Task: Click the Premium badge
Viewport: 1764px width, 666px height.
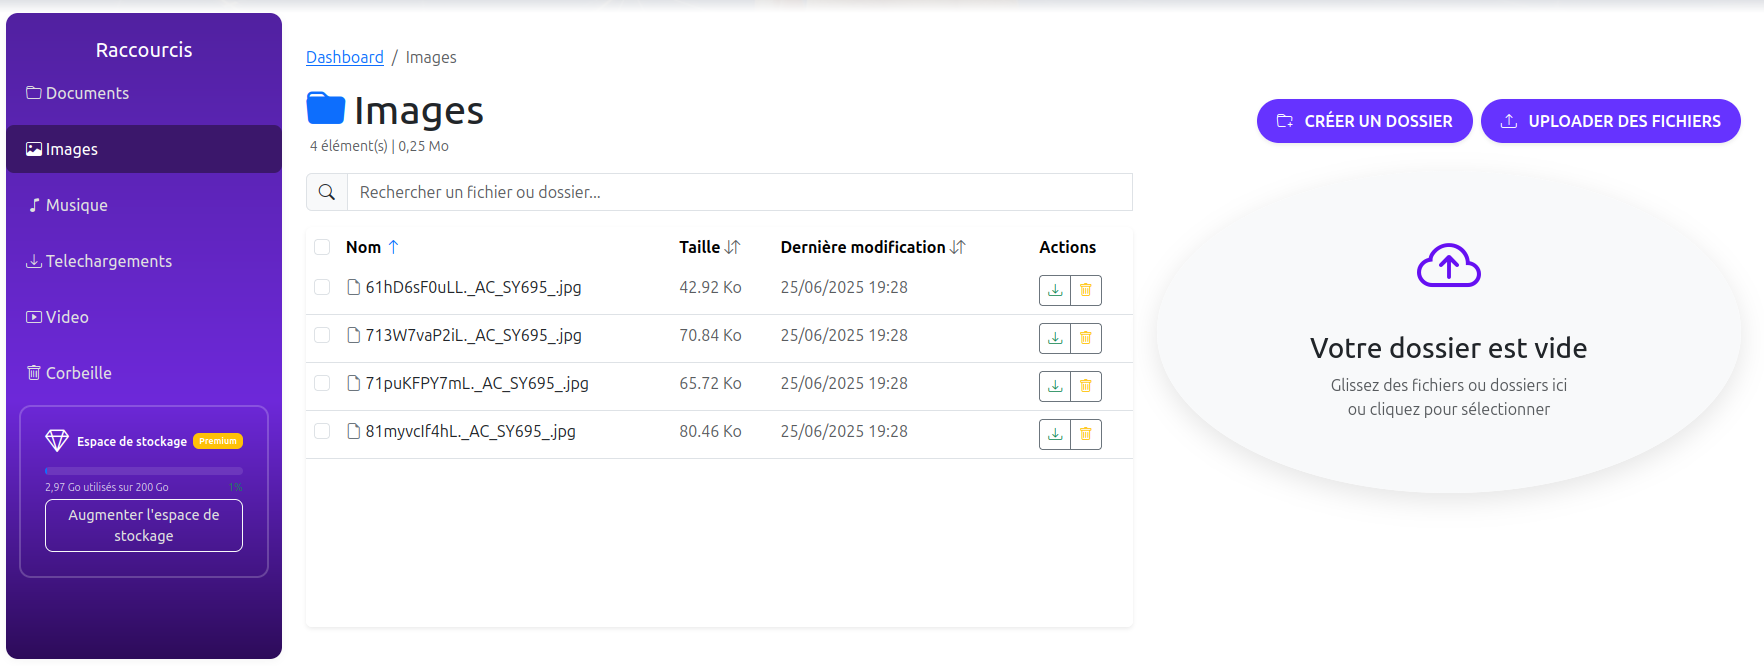Action: (218, 441)
